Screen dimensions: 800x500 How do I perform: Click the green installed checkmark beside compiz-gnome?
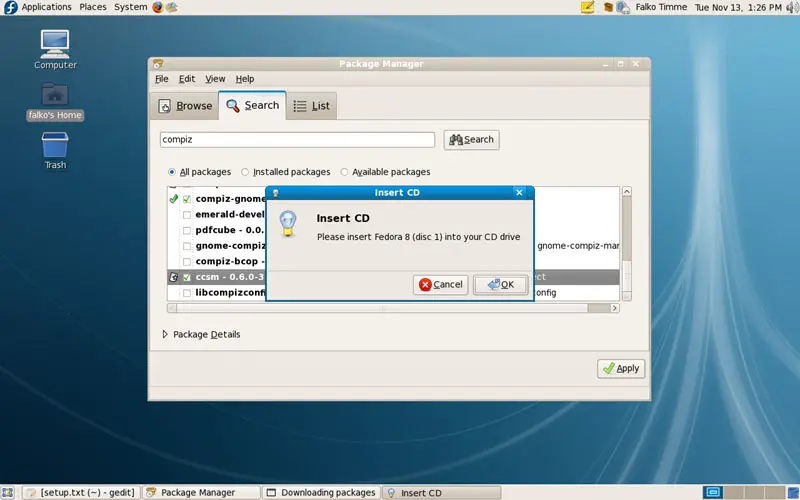[173, 198]
